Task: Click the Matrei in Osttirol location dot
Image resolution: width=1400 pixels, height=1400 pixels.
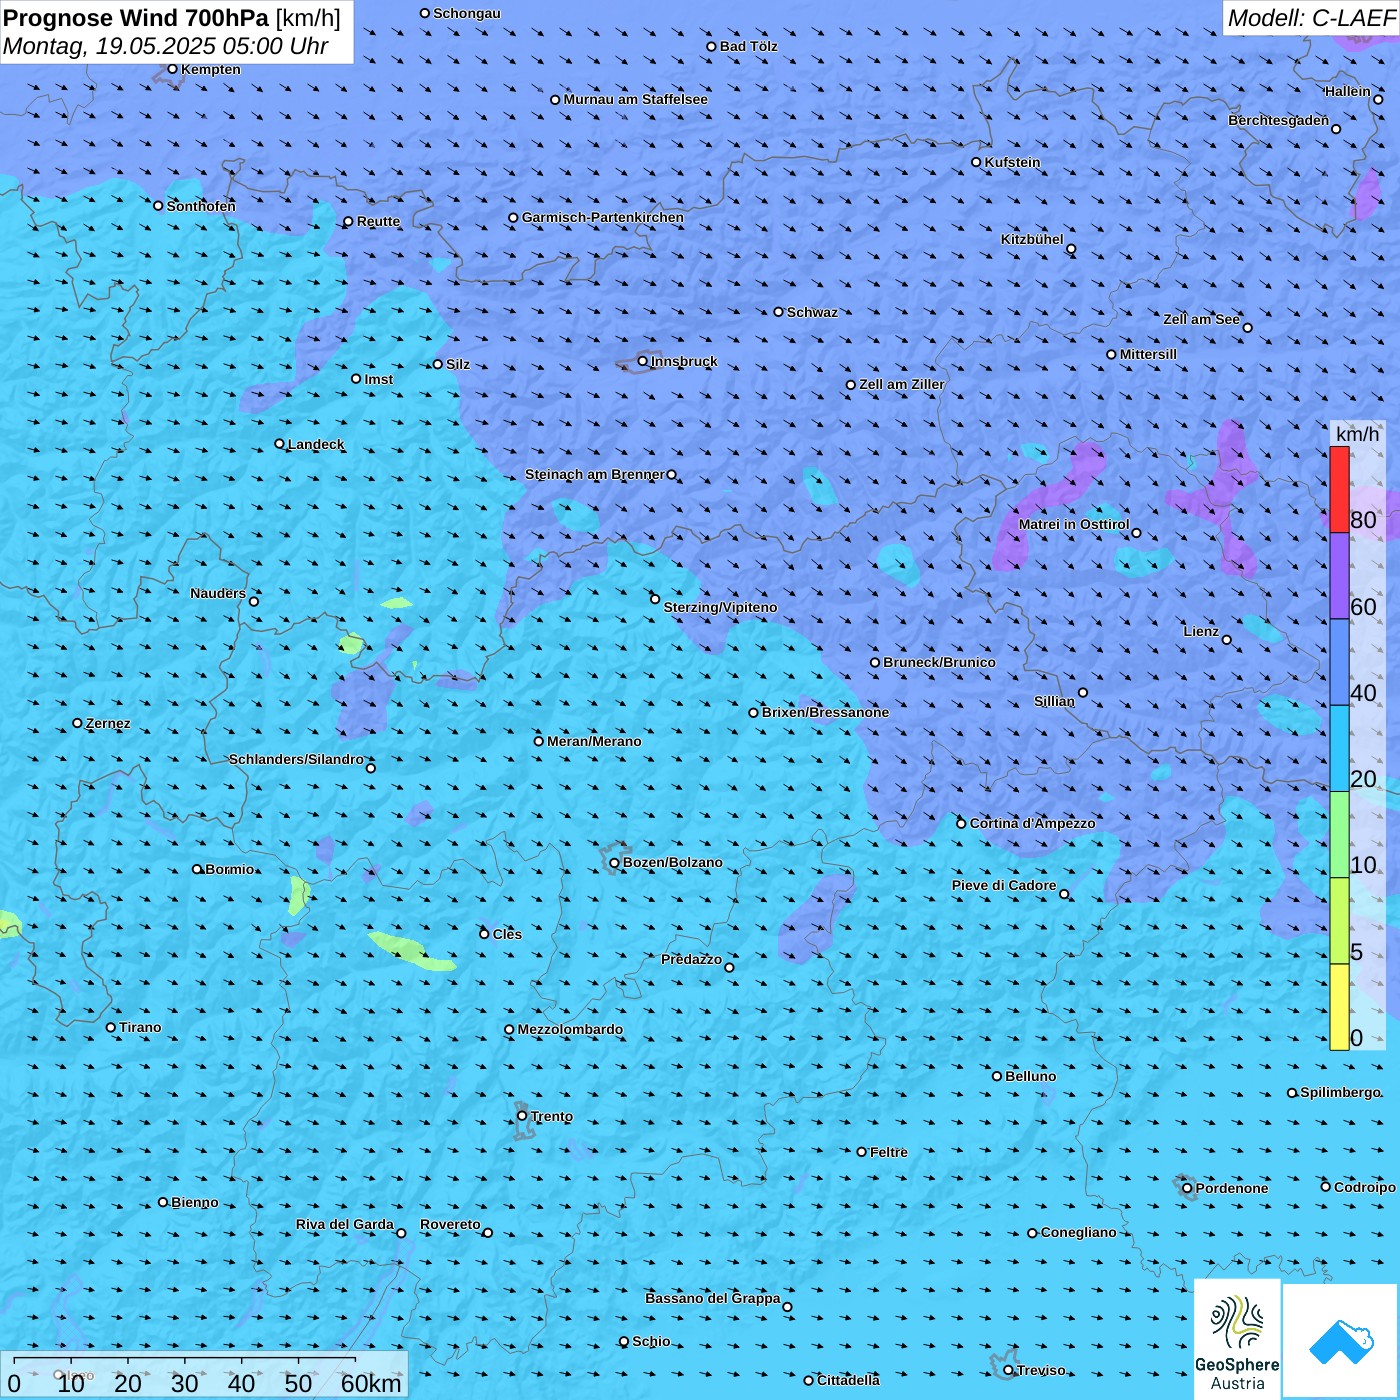Action: (x=1136, y=532)
